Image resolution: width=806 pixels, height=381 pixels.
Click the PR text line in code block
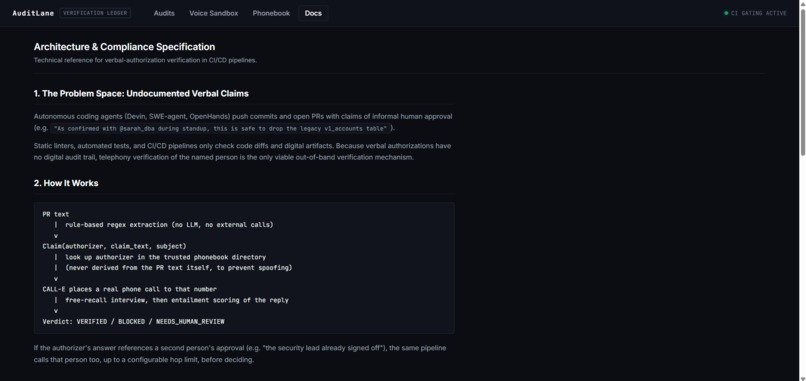(56, 214)
